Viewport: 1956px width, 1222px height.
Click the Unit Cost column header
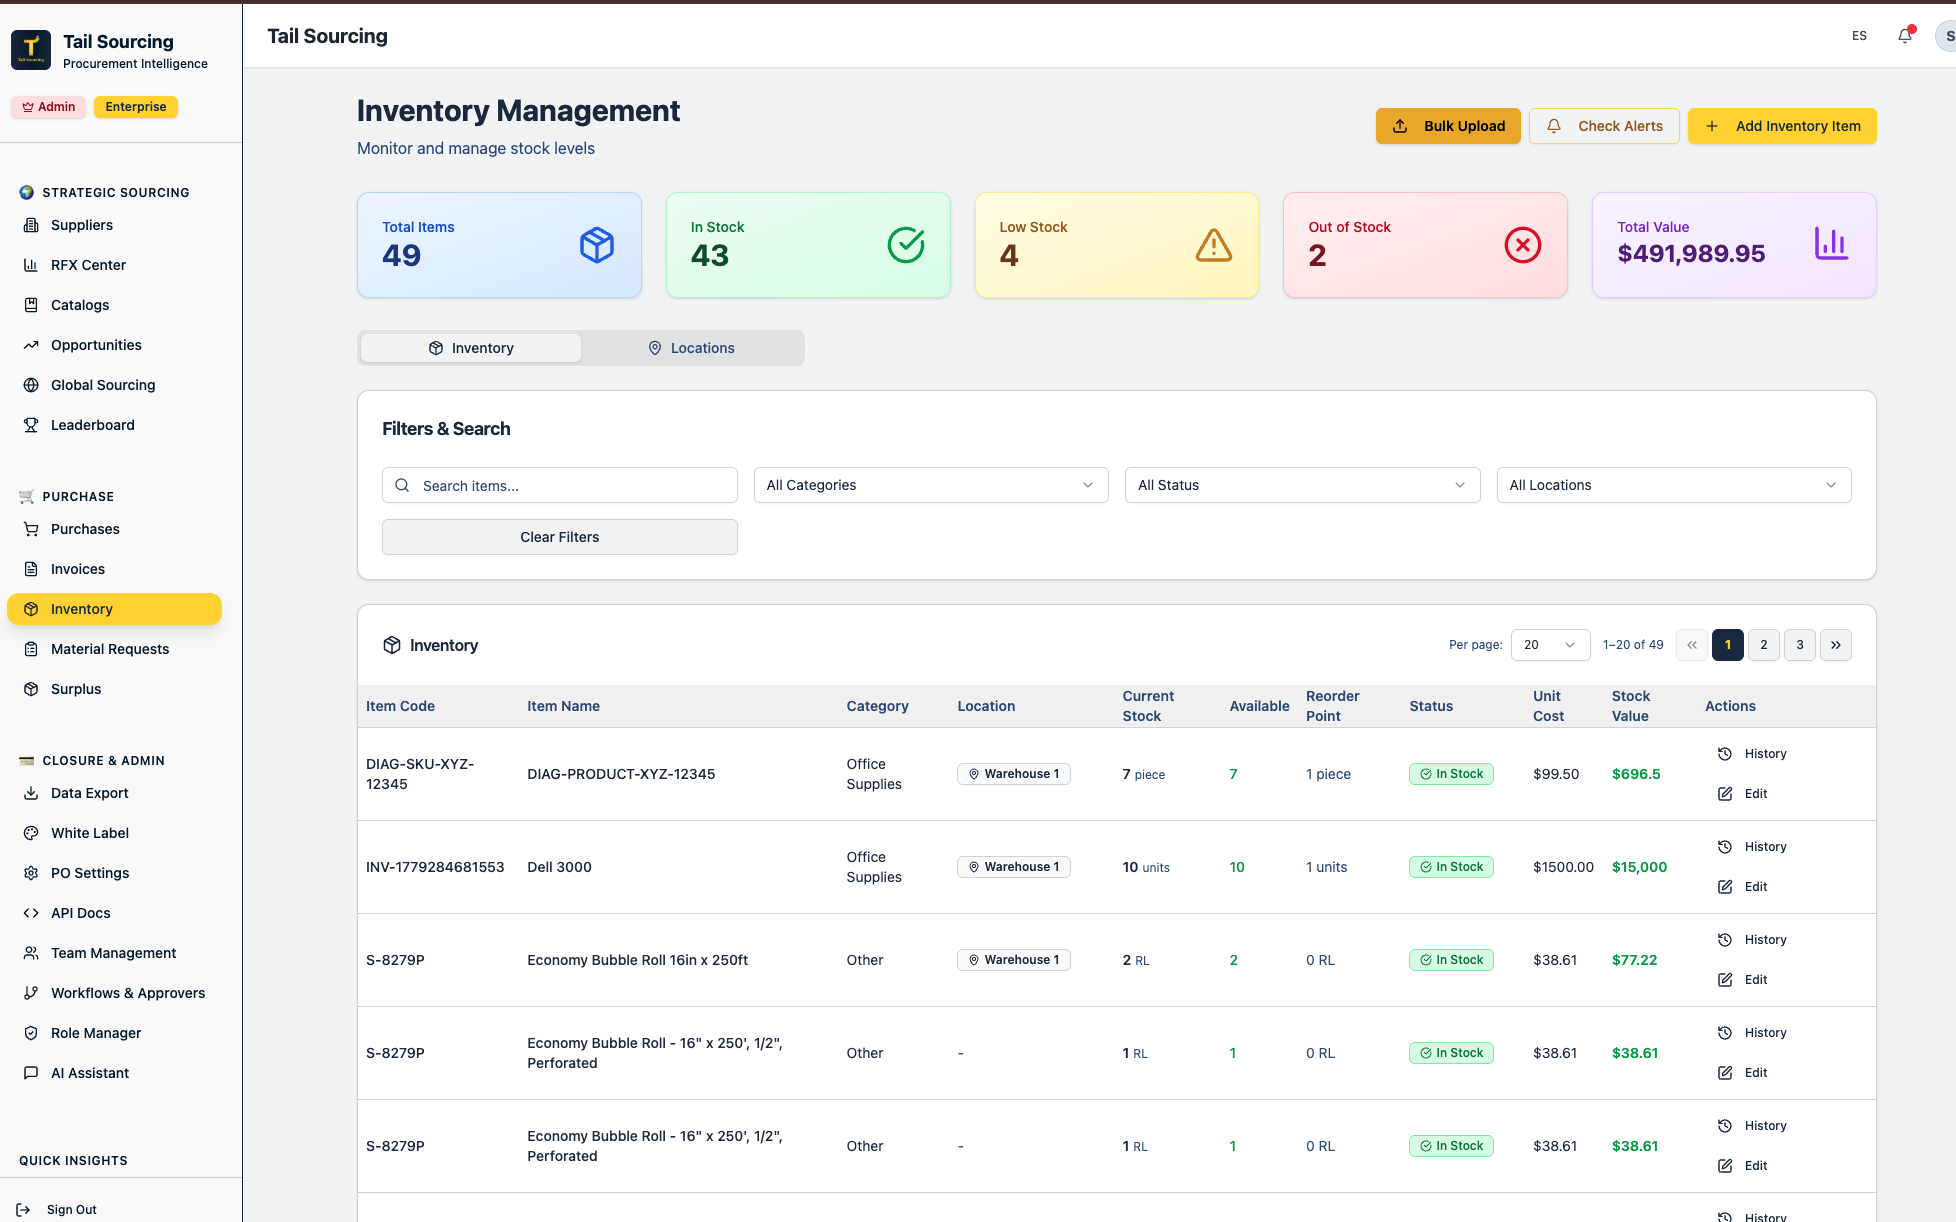pyautogui.click(x=1549, y=706)
